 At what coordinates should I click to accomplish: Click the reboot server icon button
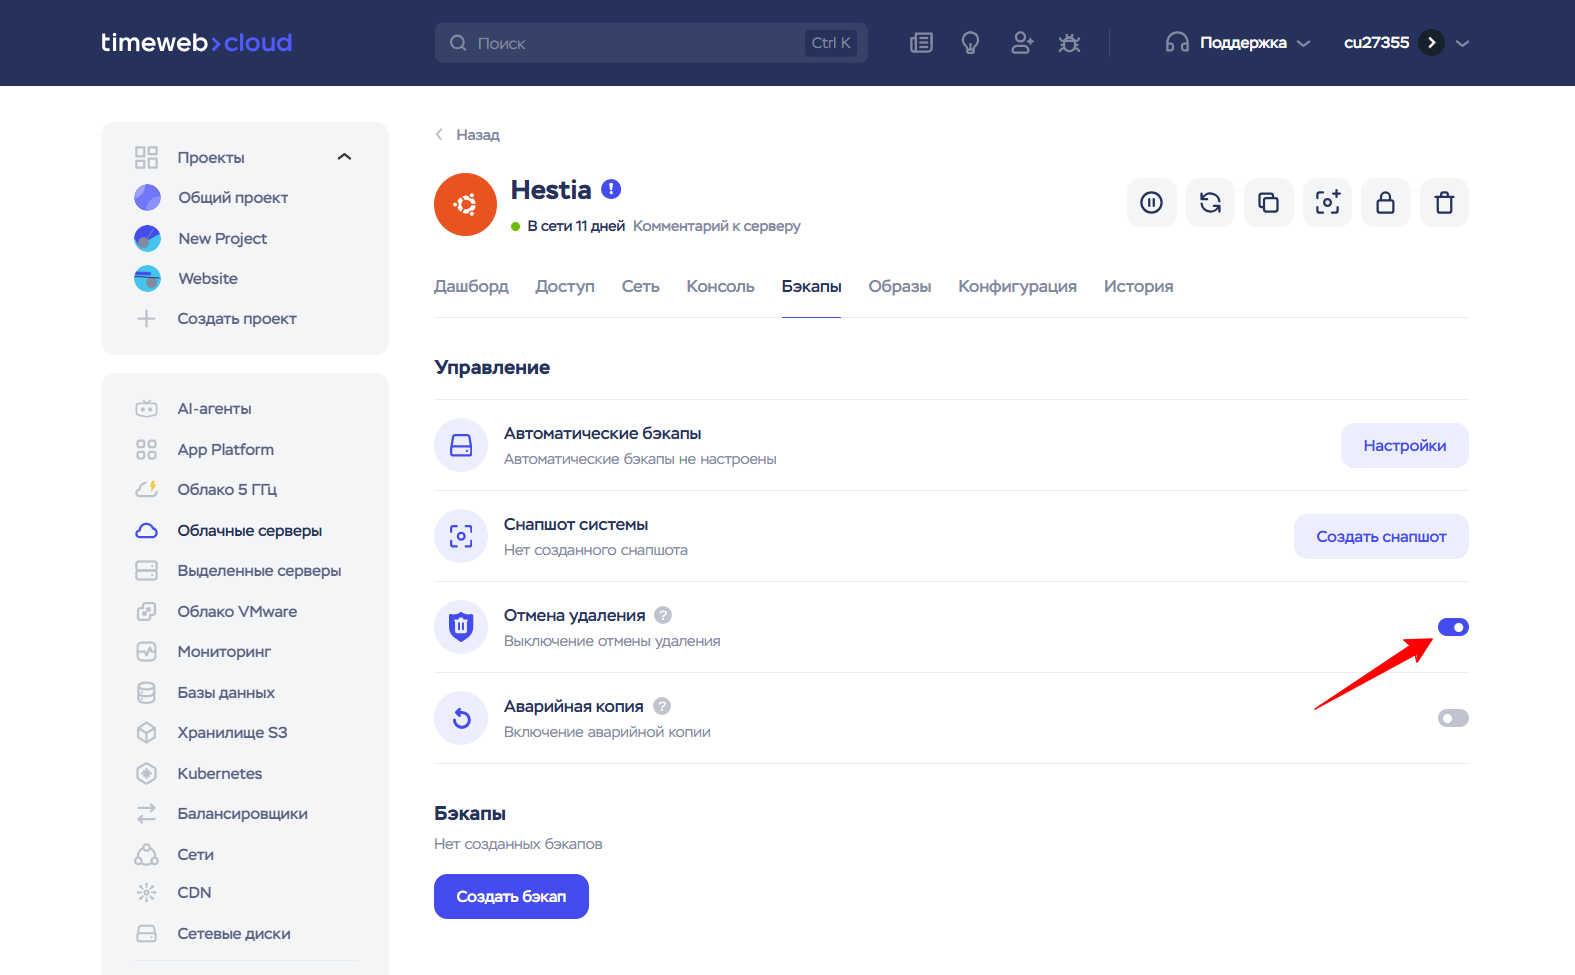click(1210, 203)
